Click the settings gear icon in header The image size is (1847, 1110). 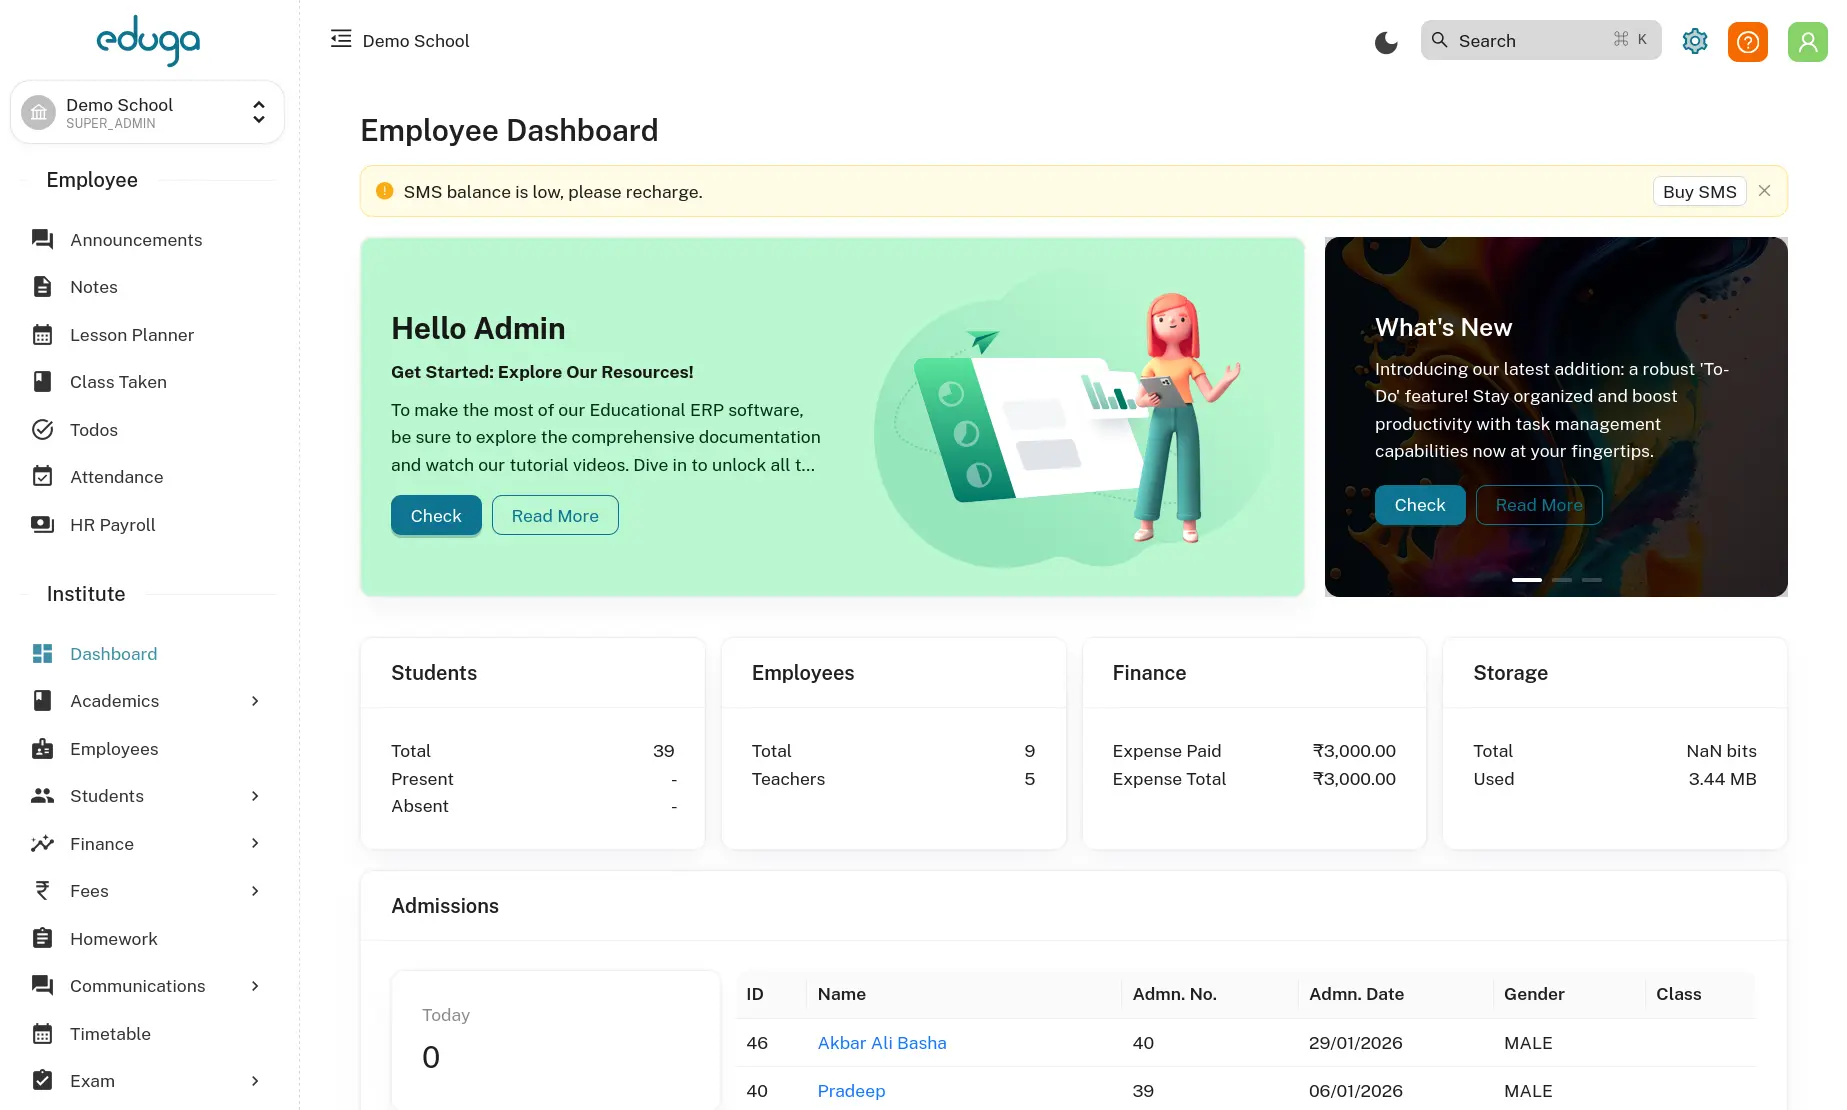pos(1694,41)
